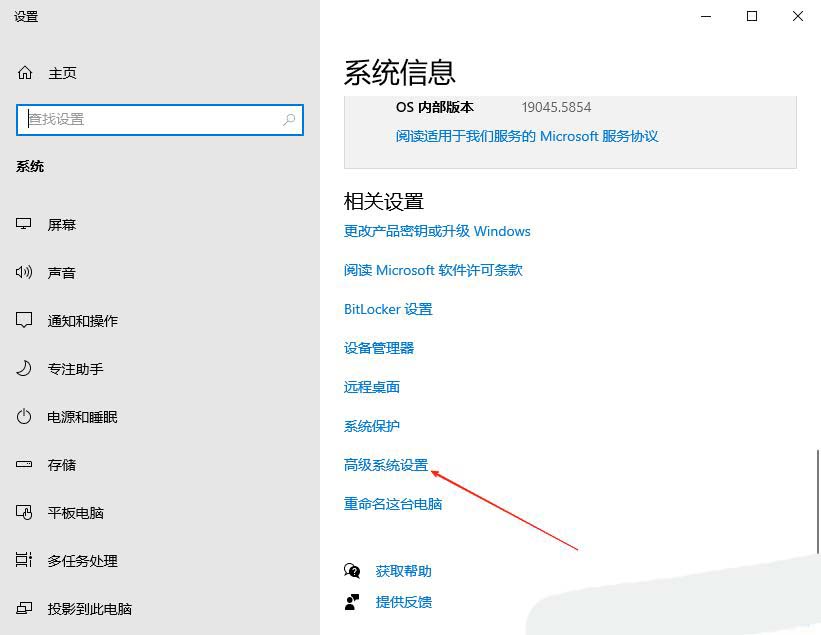This screenshot has height=635, width=821.
Task: Open the 存储 settings page
Action: click(x=61, y=465)
